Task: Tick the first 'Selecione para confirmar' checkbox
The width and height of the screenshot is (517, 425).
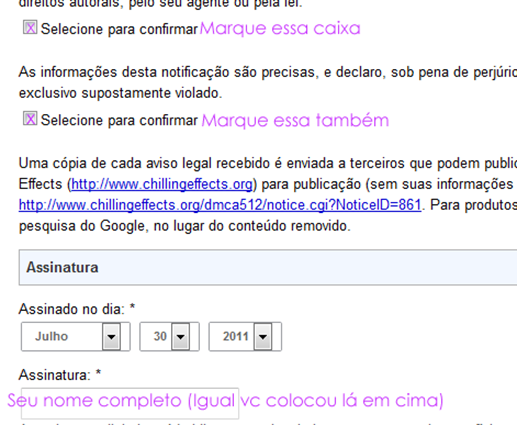Action: pyautogui.click(x=30, y=27)
